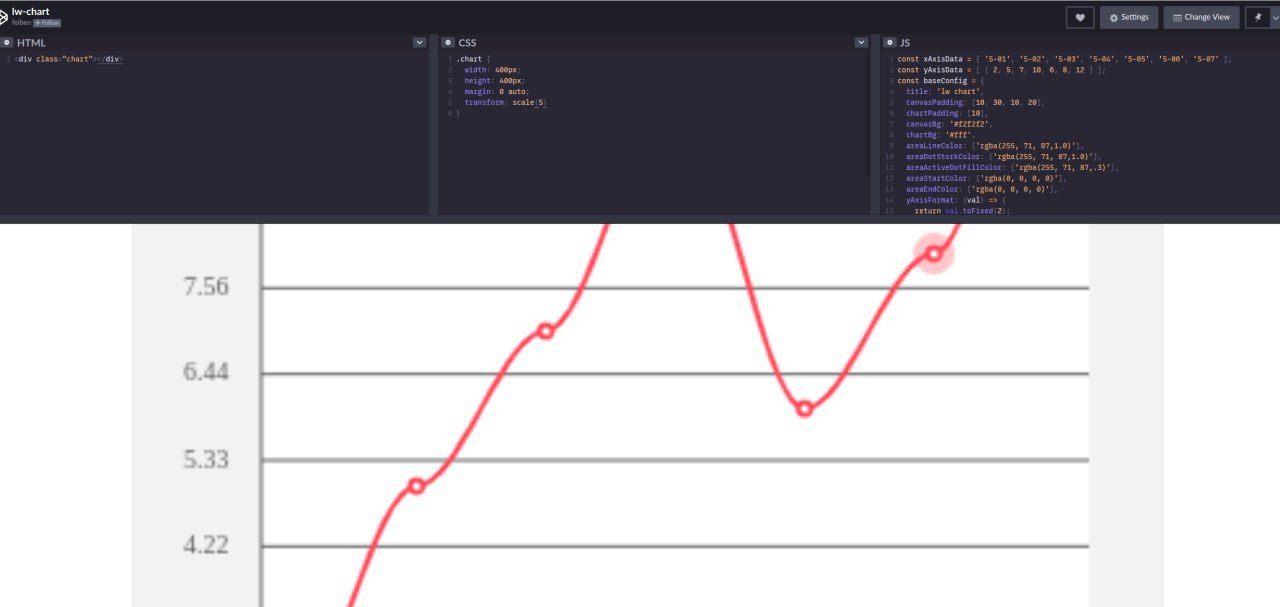Click the yAxisFormat JS line
1280x607 pixels.
[x=956, y=200]
